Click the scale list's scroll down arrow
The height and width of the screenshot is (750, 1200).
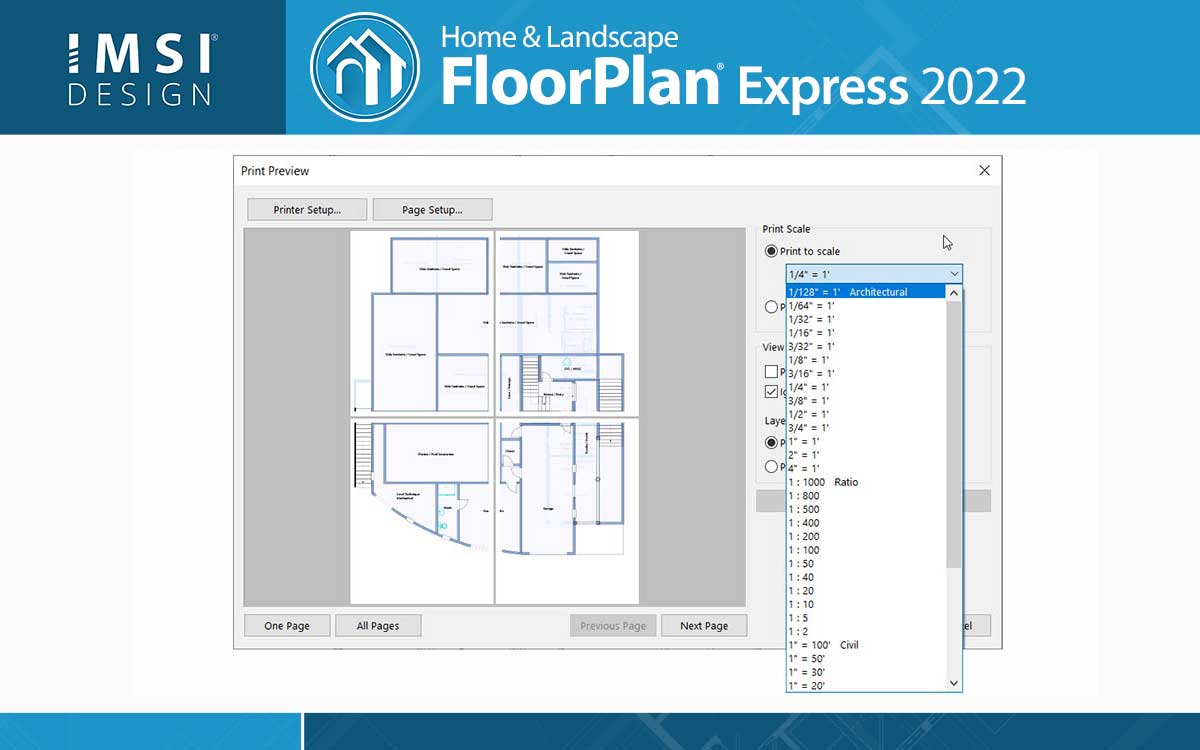click(954, 683)
